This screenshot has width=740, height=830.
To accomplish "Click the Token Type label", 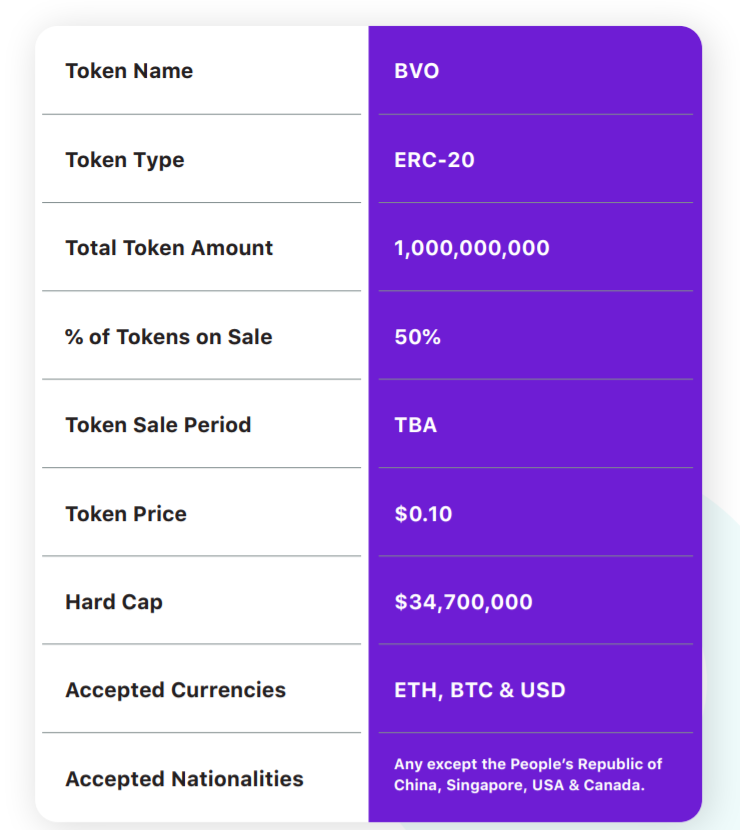I will click(125, 160).
